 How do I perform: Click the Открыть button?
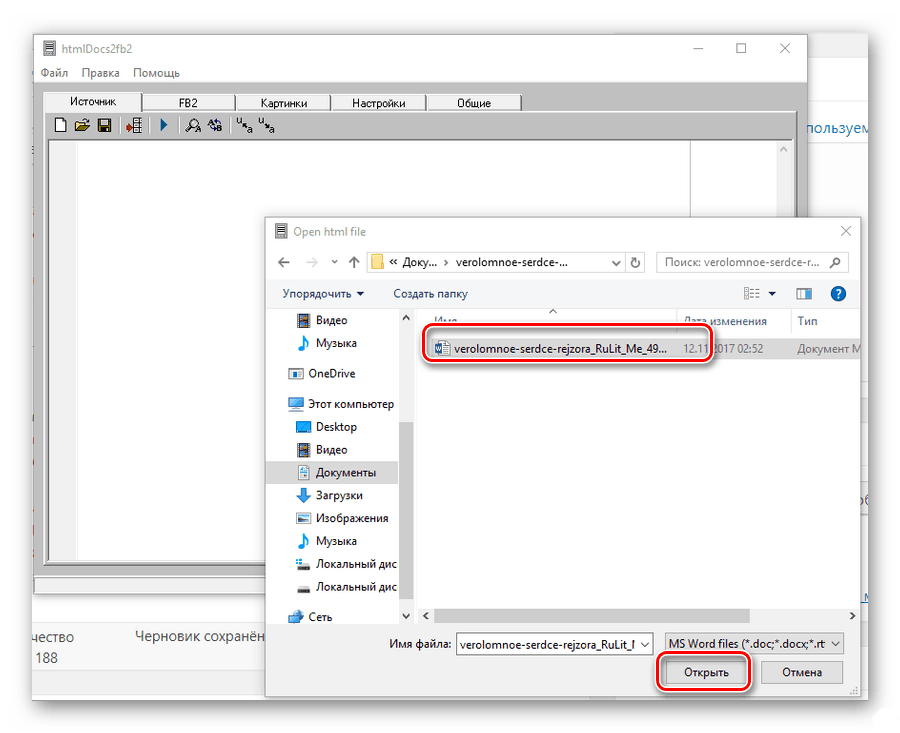coord(706,672)
